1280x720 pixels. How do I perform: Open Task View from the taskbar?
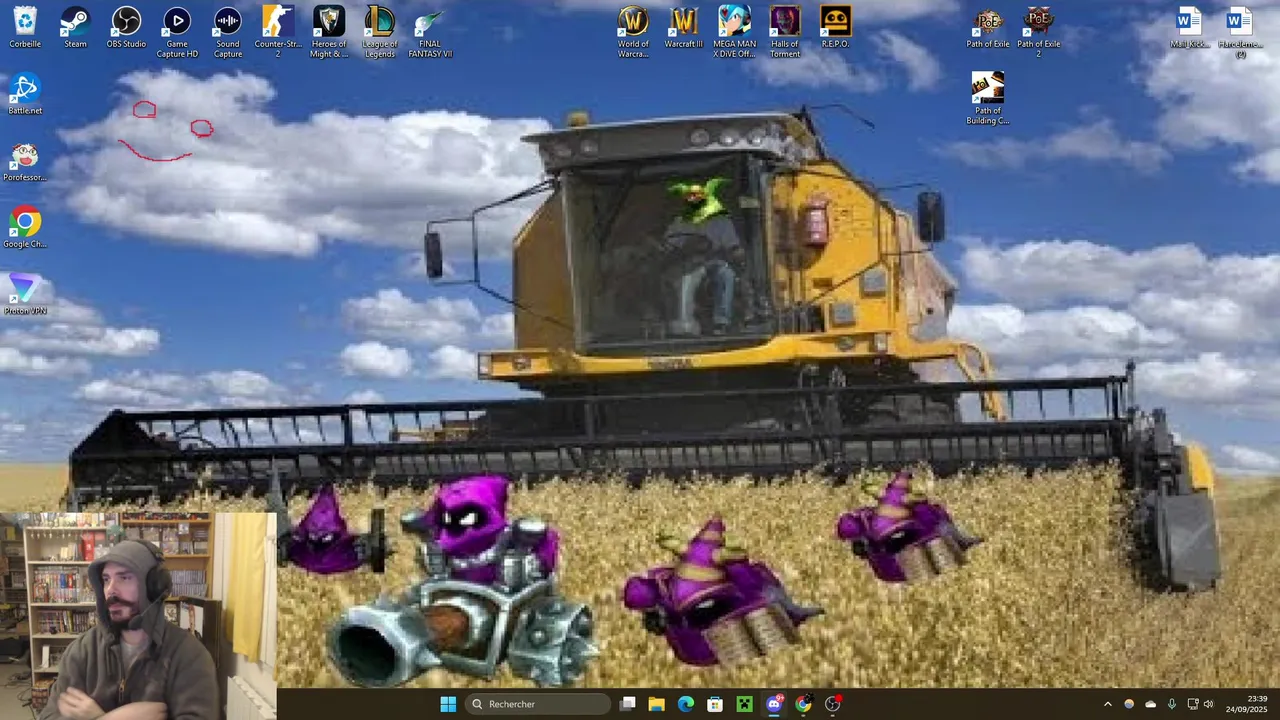628,704
